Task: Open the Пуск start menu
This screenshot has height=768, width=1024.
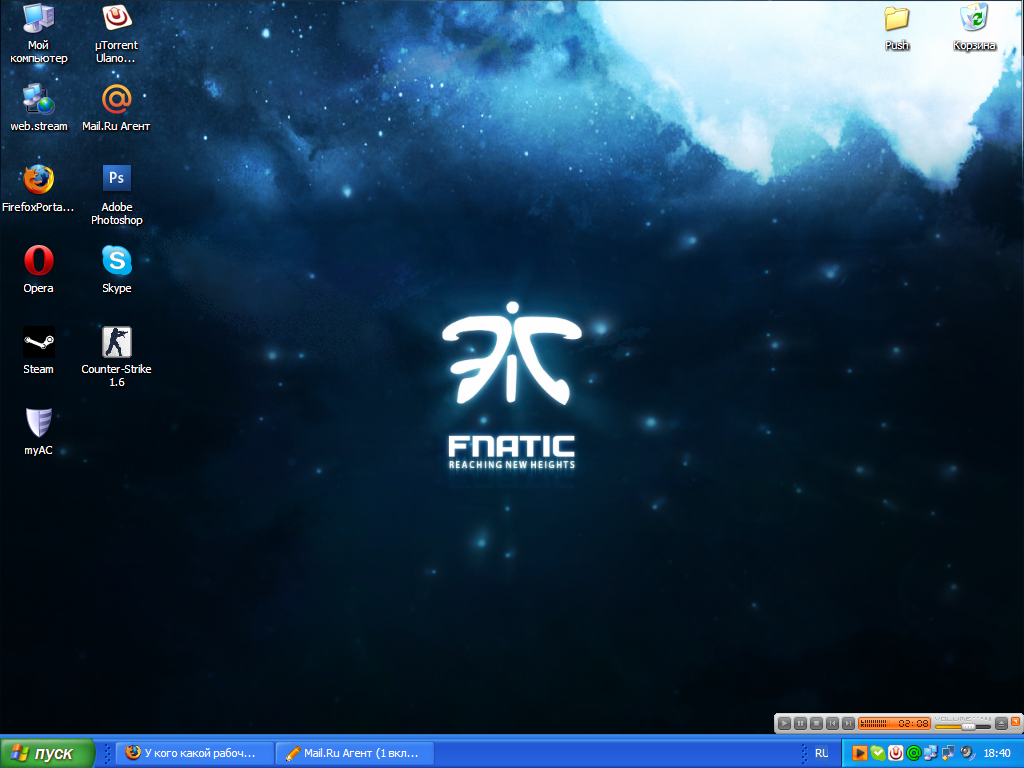Action: pos(48,753)
